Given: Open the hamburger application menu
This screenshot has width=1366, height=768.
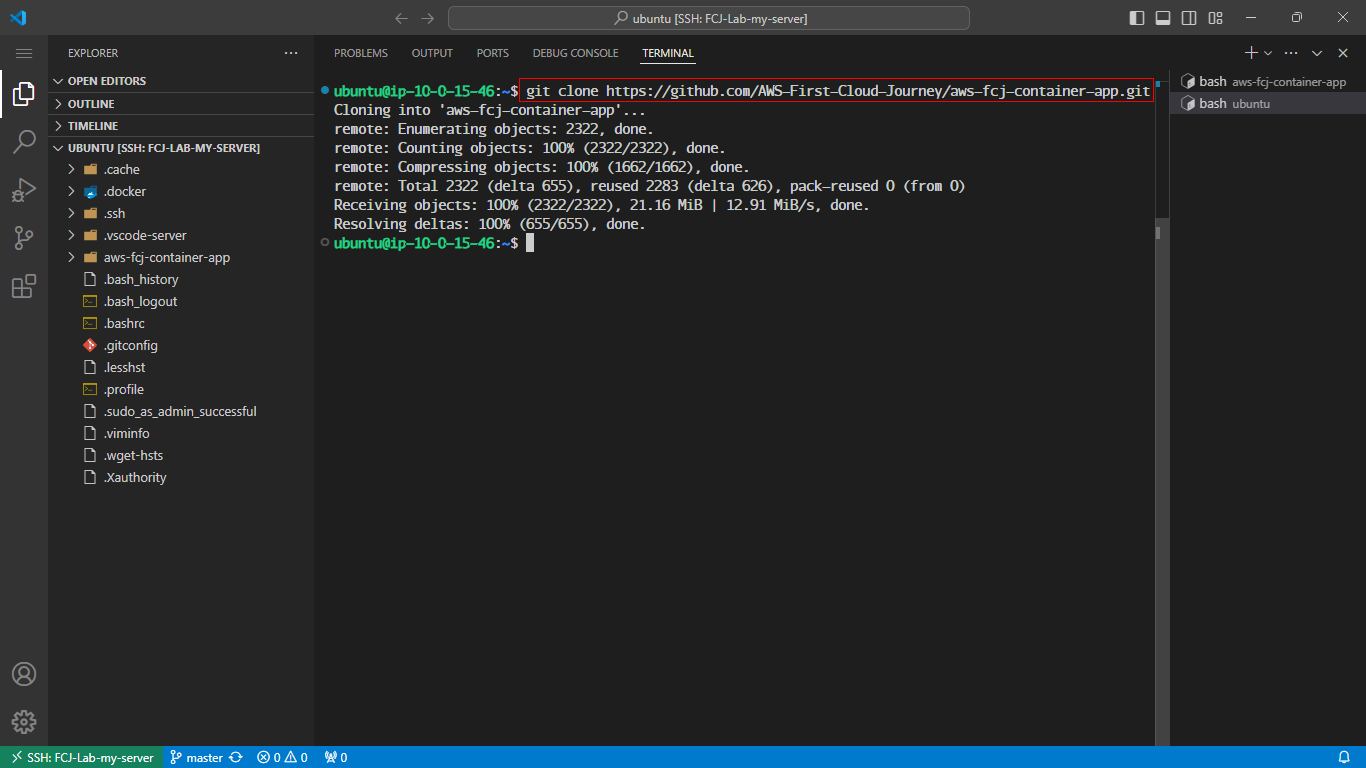Looking at the screenshot, I should coord(24,53).
